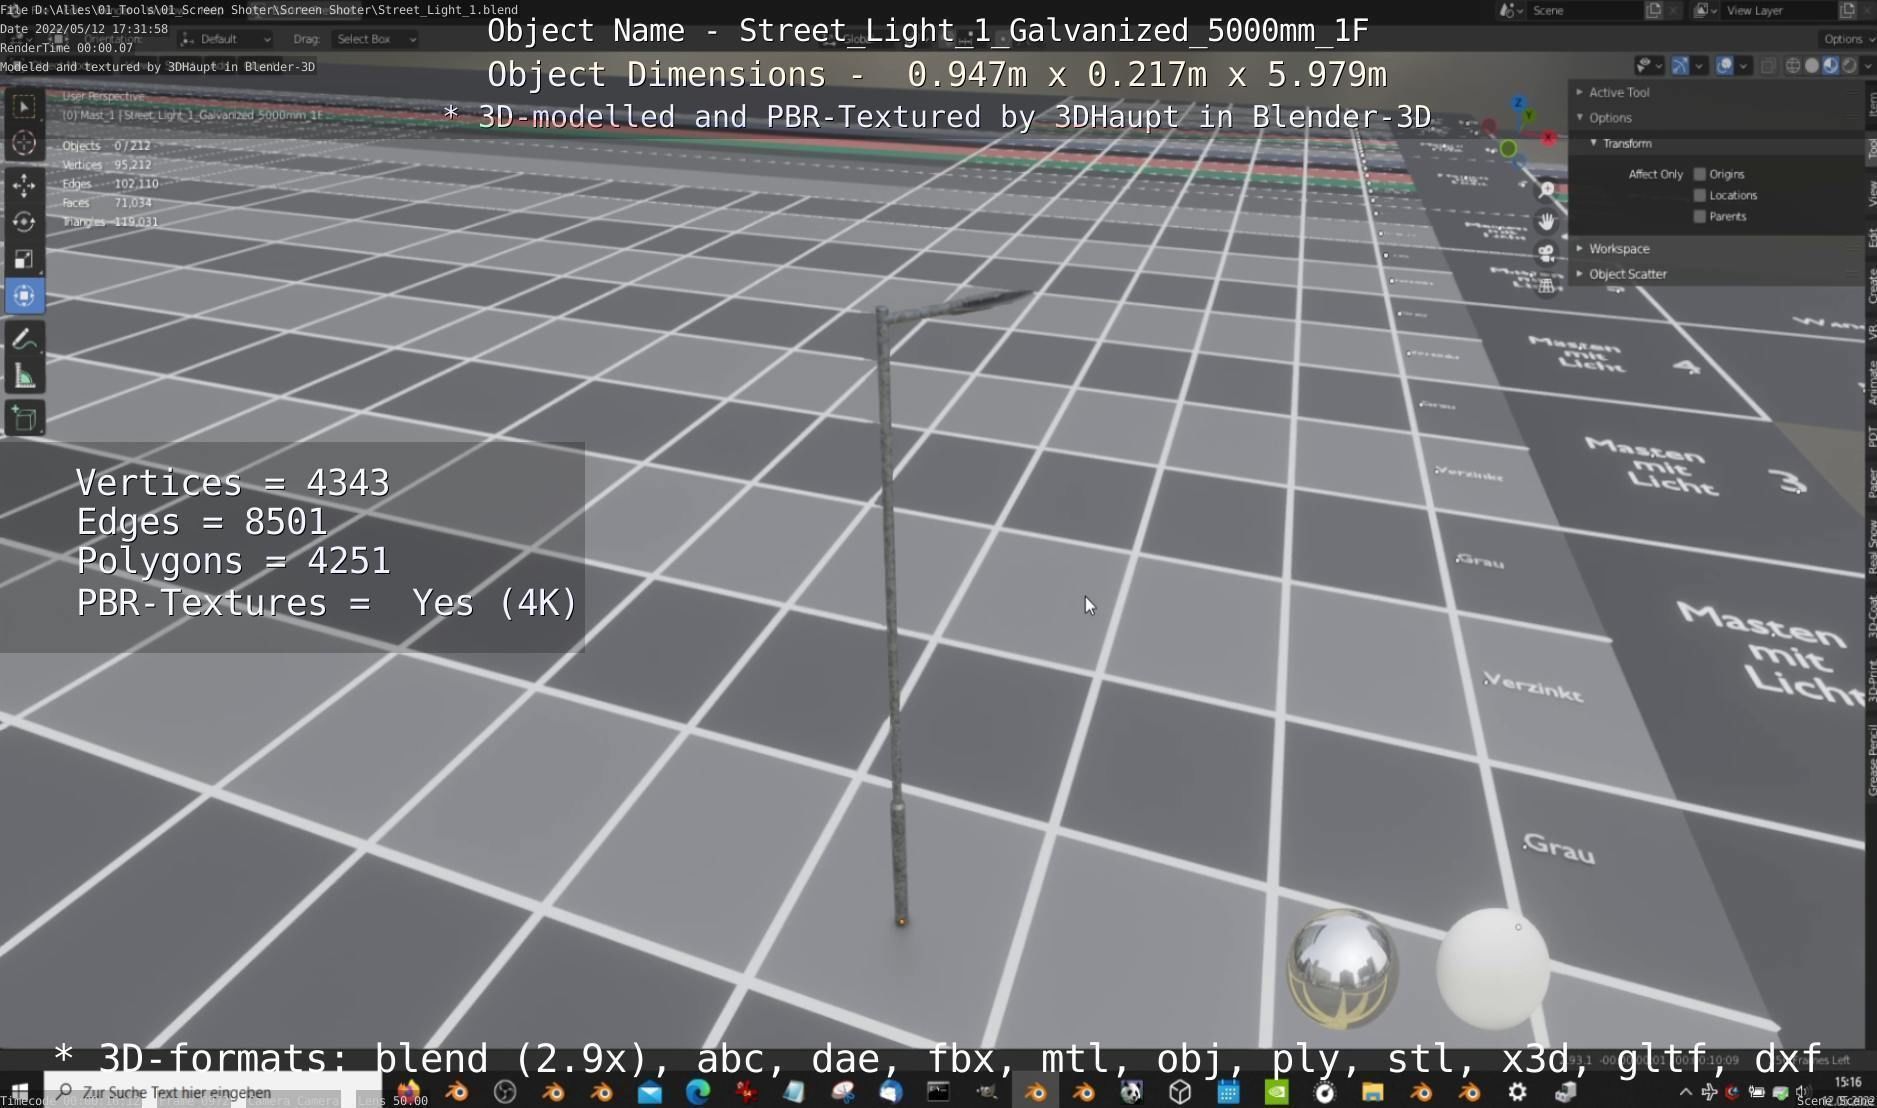Activate the 3D Cursor tool
Viewport: 1877px width, 1108px height.
(24, 144)
